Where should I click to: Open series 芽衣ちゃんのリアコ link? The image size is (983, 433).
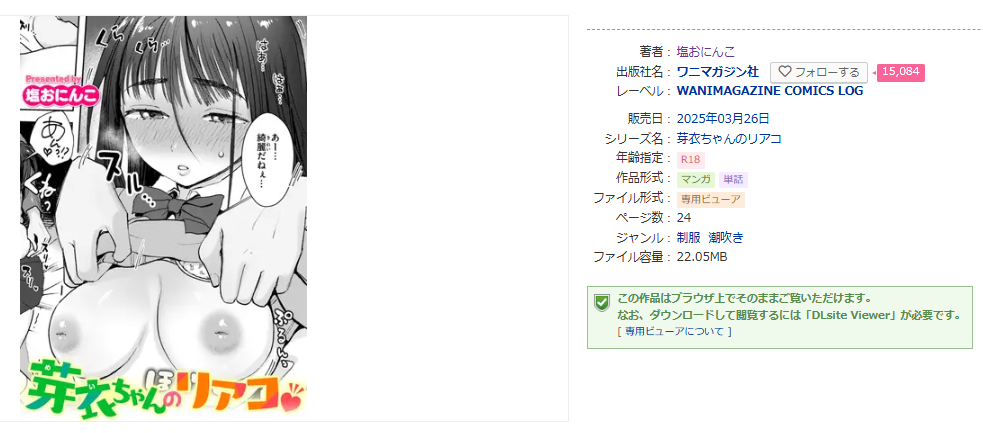729,138
